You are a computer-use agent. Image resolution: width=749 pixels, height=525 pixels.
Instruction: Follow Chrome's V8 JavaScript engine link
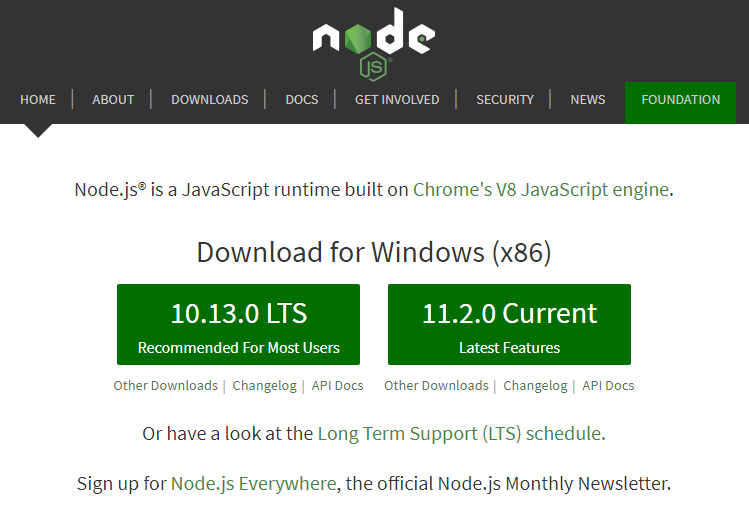(x=540, y=189)
